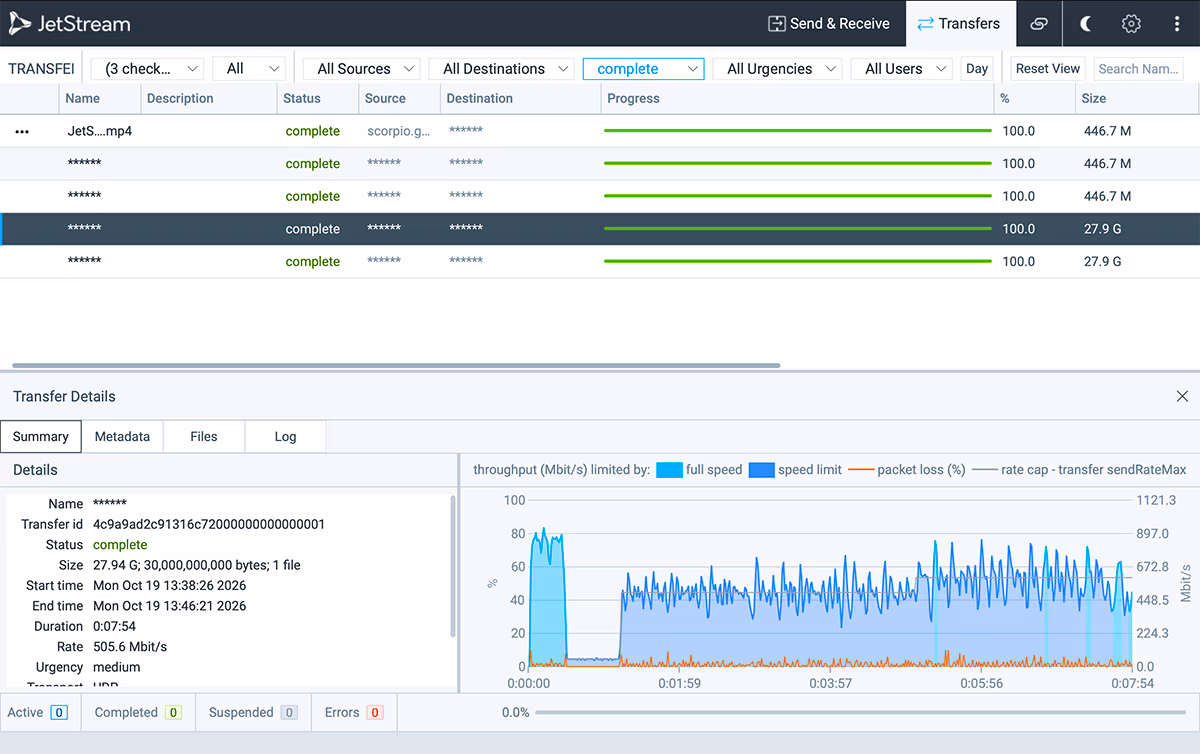Expand the 'All' filter dropdown
The height and width of the screenshot is (754, 1200).
(x=249, y=69)
